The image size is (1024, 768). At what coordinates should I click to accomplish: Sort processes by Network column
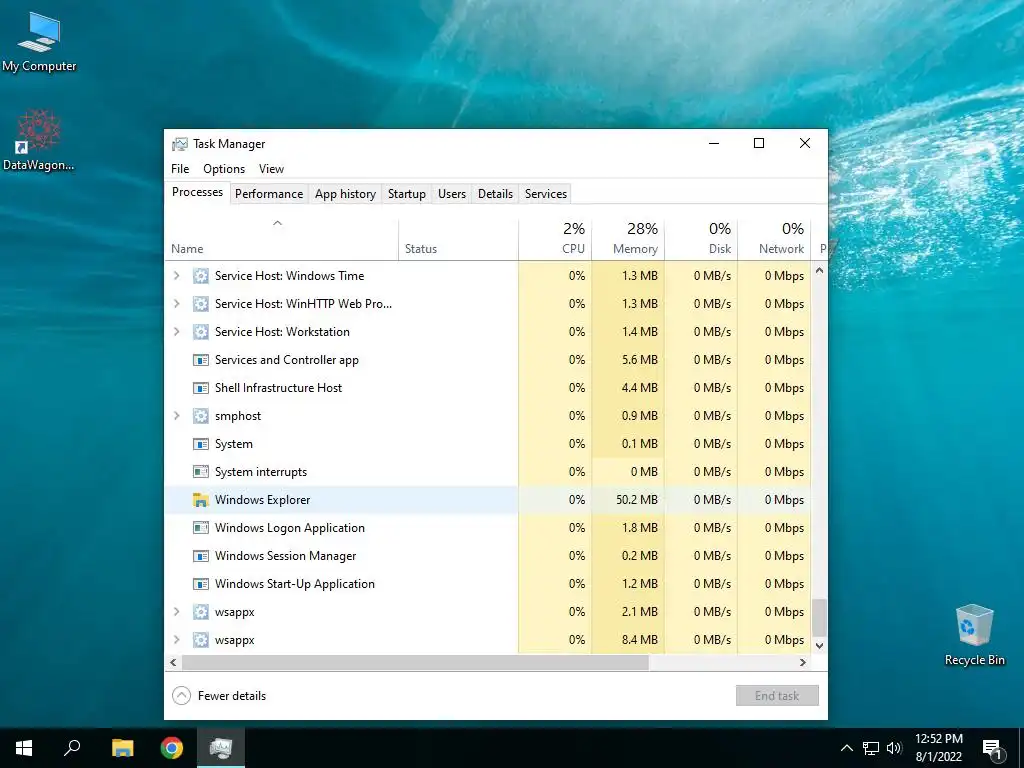pyautogui.click(x=775, y=240)
